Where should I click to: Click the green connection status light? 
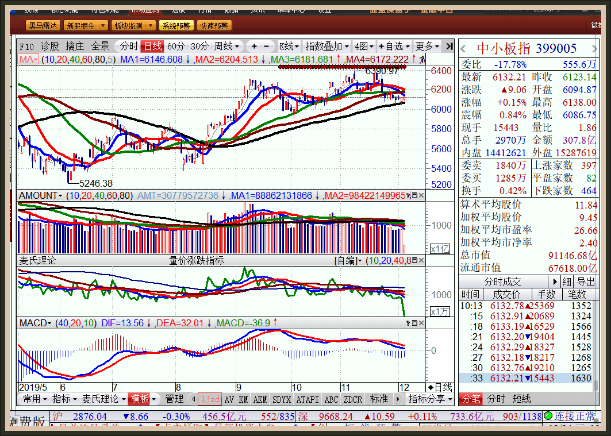click(x=548, y=417)
